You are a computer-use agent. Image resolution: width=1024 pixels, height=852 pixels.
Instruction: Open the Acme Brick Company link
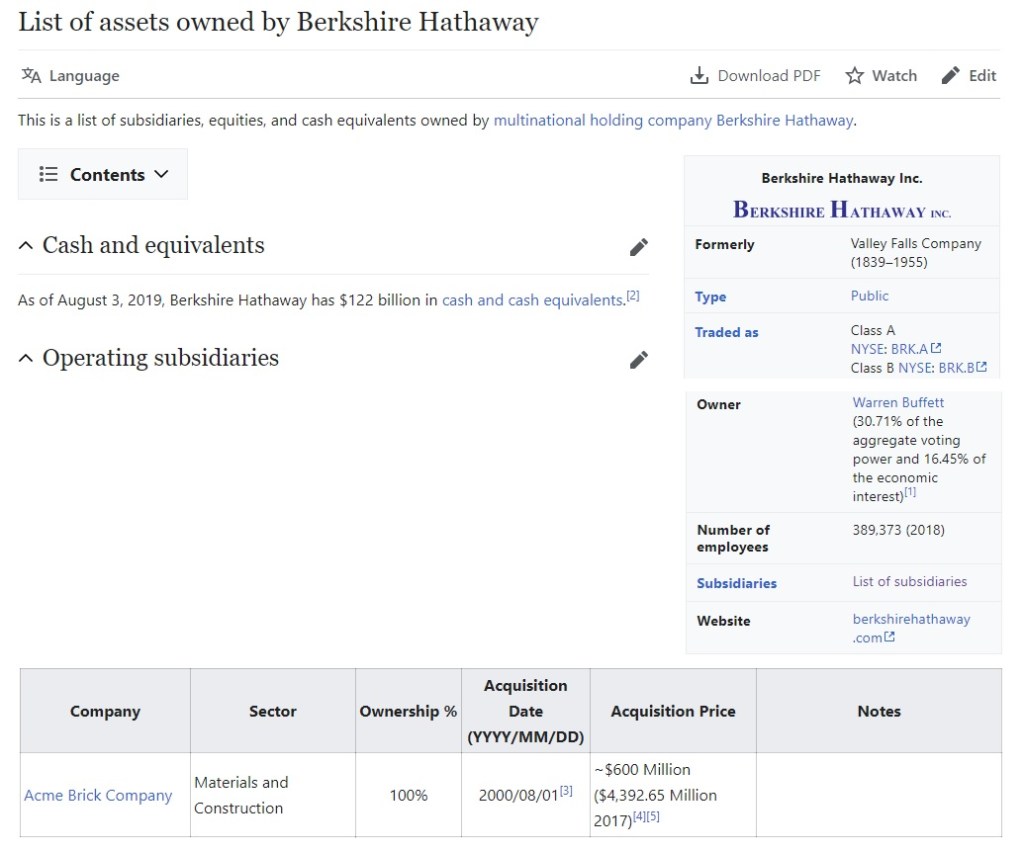click(98, 796)
